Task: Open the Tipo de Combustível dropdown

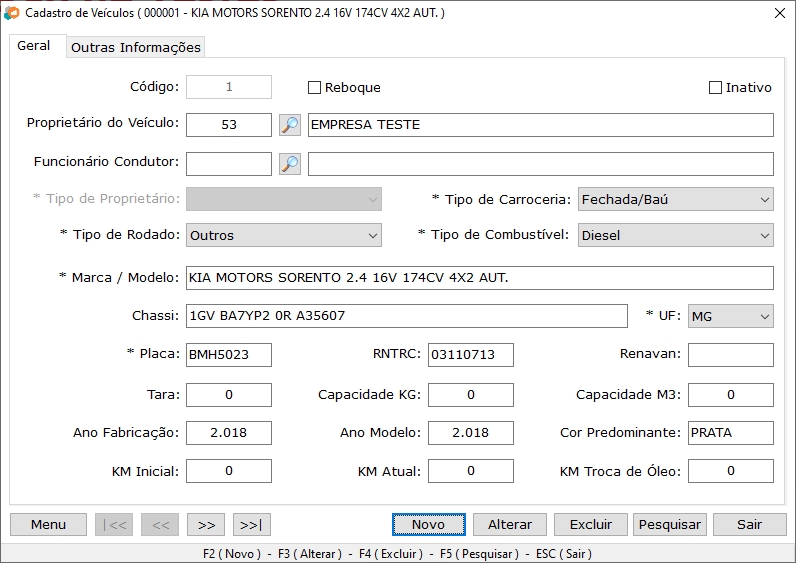Action: pos(675,236)
